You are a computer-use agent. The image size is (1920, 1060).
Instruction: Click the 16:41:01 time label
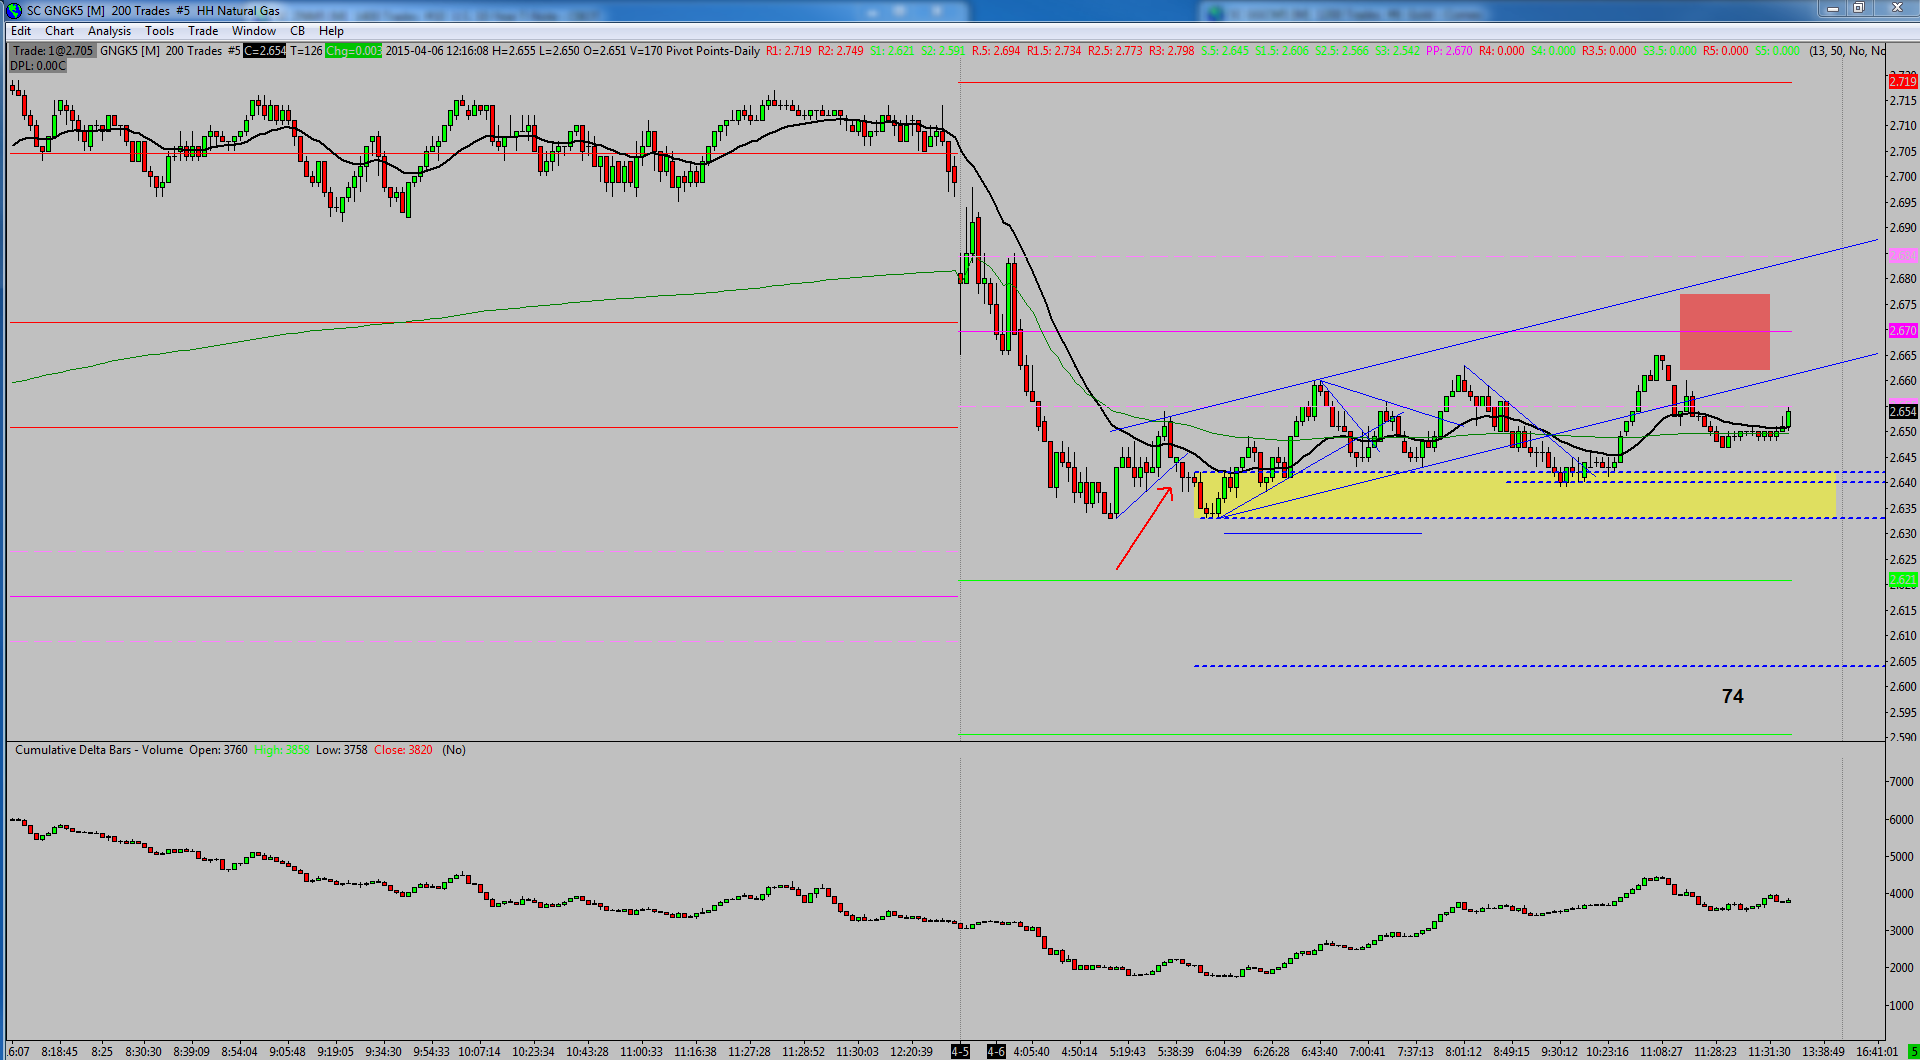1876,1052
